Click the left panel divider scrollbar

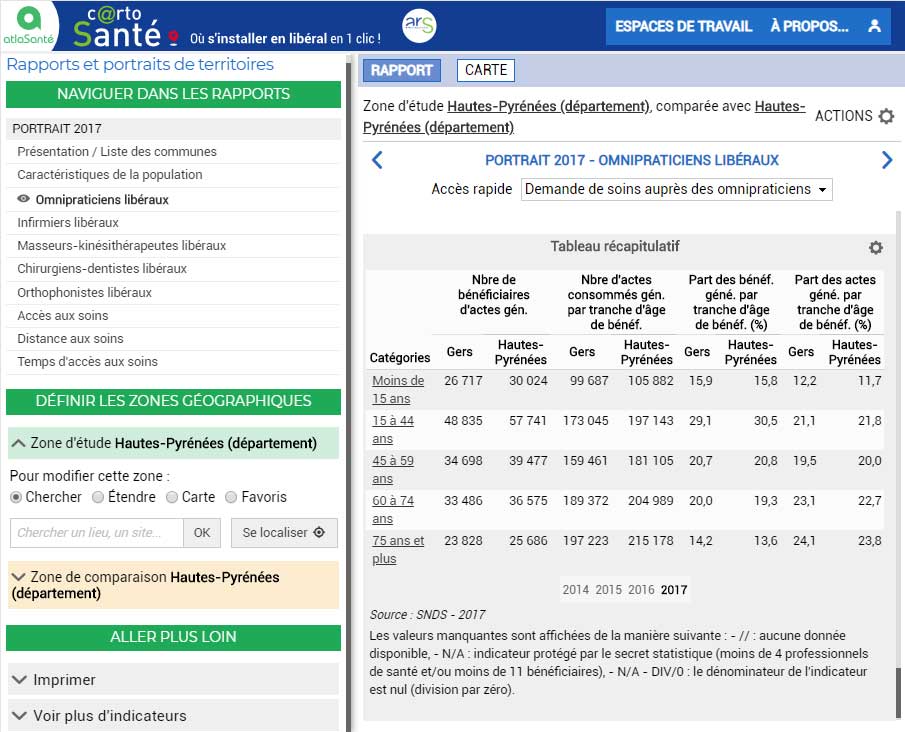[x=348, y=398]
